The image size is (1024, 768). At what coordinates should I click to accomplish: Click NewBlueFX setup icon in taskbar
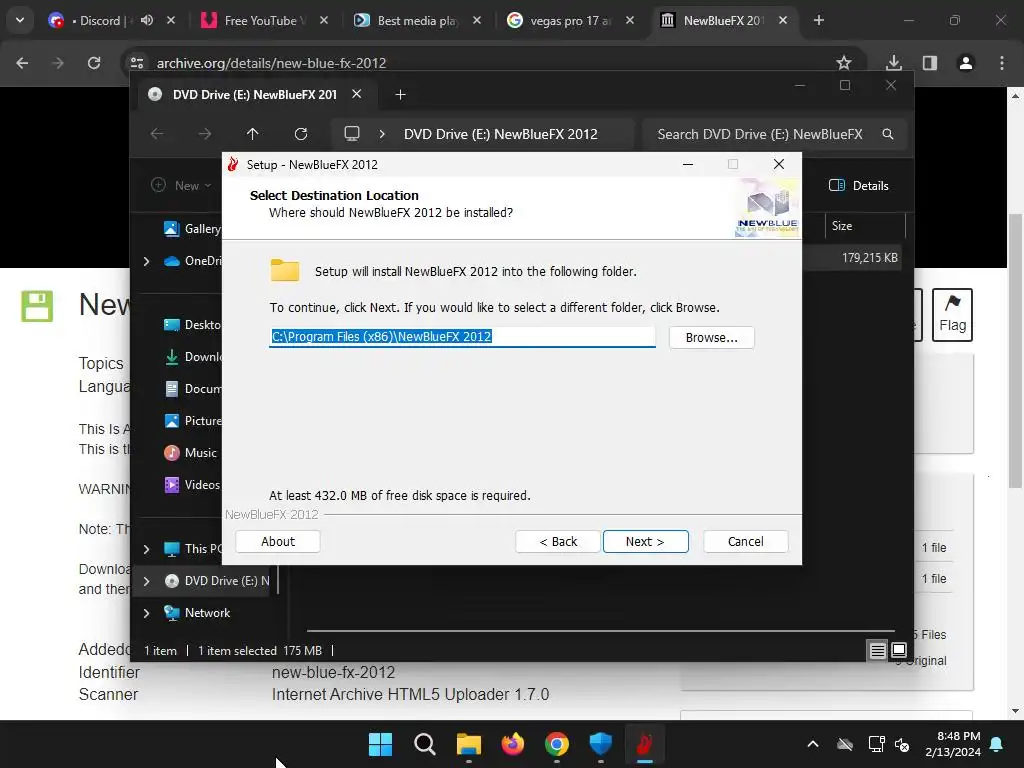645,744
